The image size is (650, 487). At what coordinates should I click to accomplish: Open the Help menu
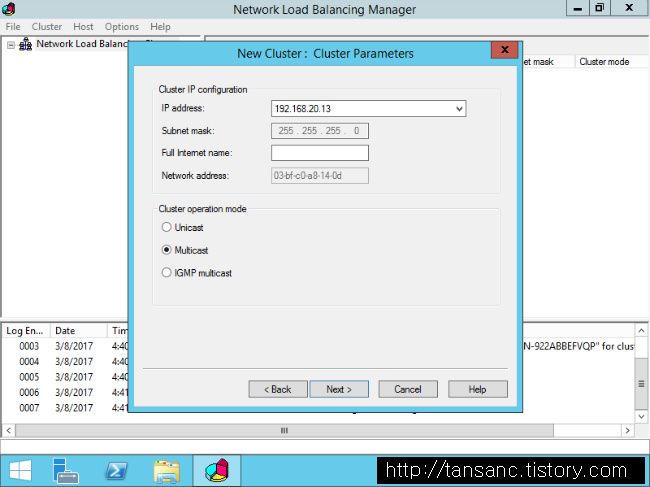pos(160,27)
